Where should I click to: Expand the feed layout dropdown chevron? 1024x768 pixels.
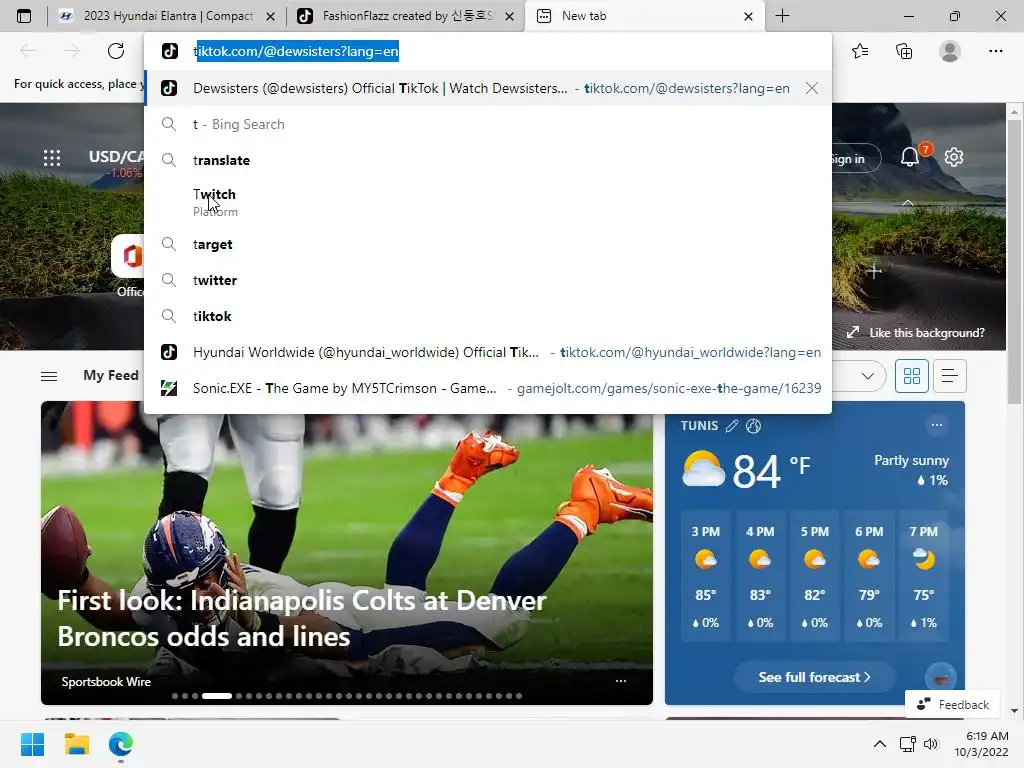click(x=867, y=376)
